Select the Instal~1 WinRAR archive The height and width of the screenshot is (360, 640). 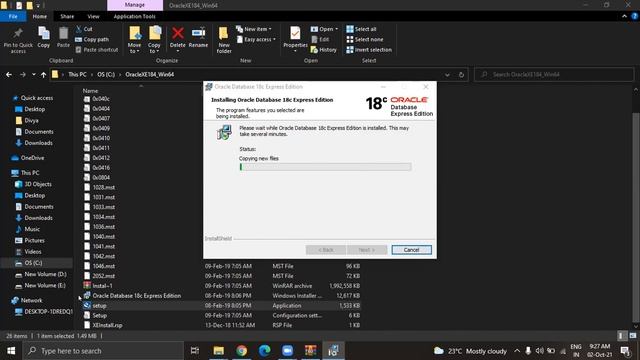[102, 286]
